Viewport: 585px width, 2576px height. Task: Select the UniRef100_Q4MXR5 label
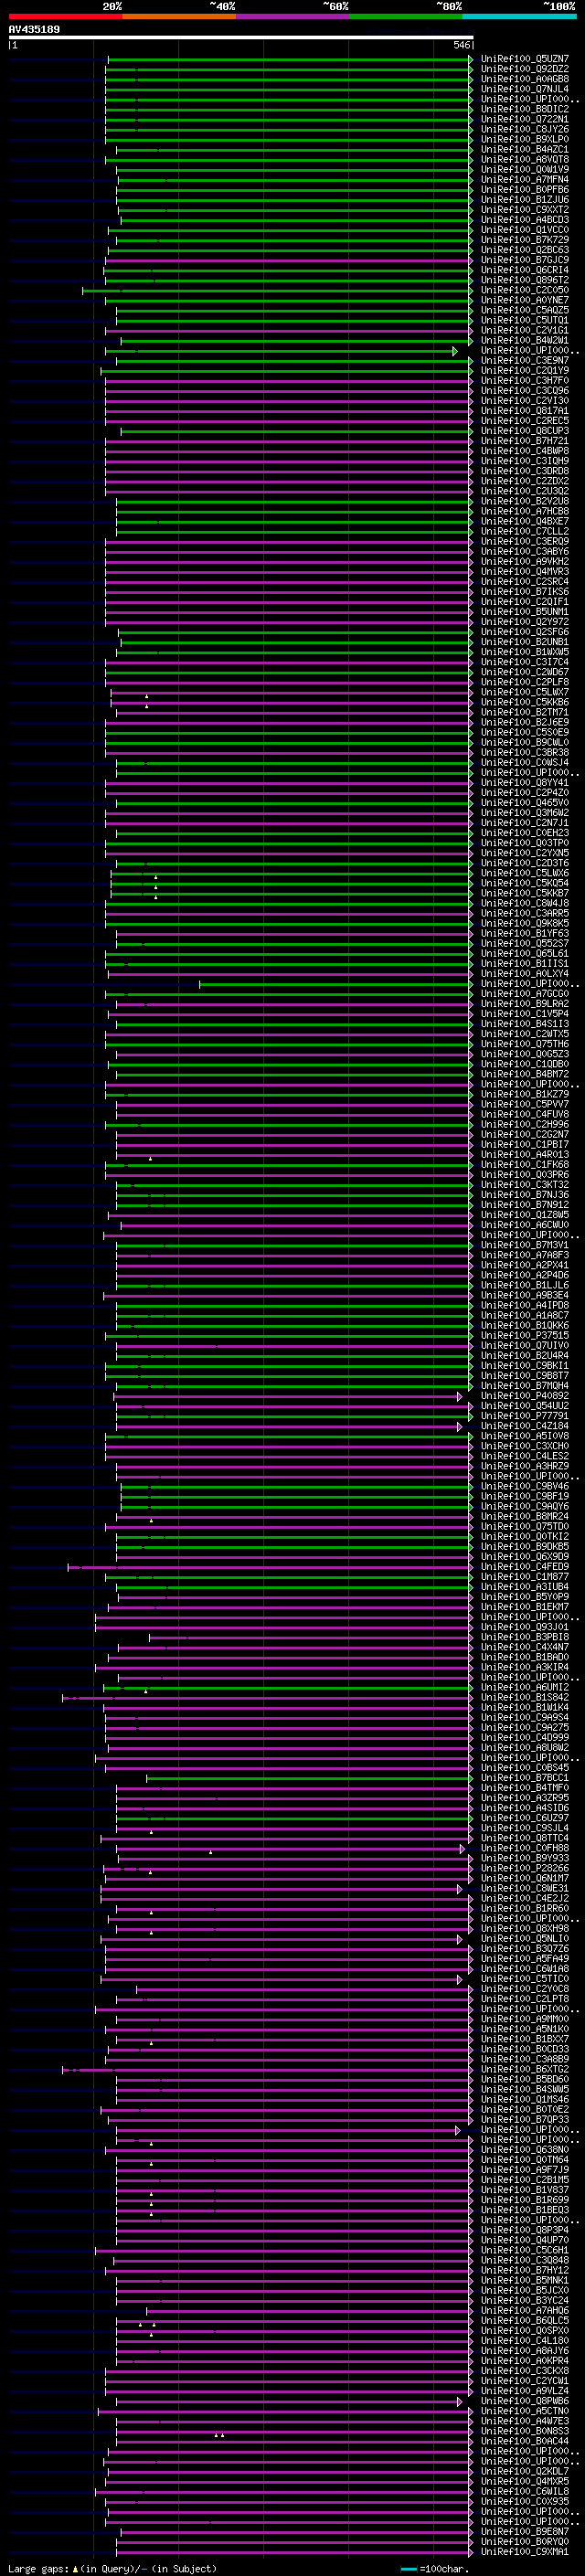click(x=525, y=2481)
